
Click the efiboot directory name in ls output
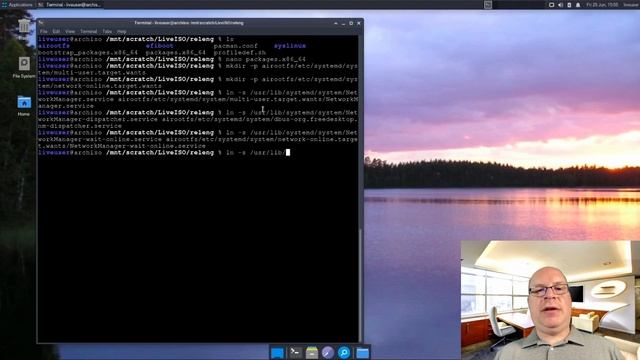(x=160, y=46)
